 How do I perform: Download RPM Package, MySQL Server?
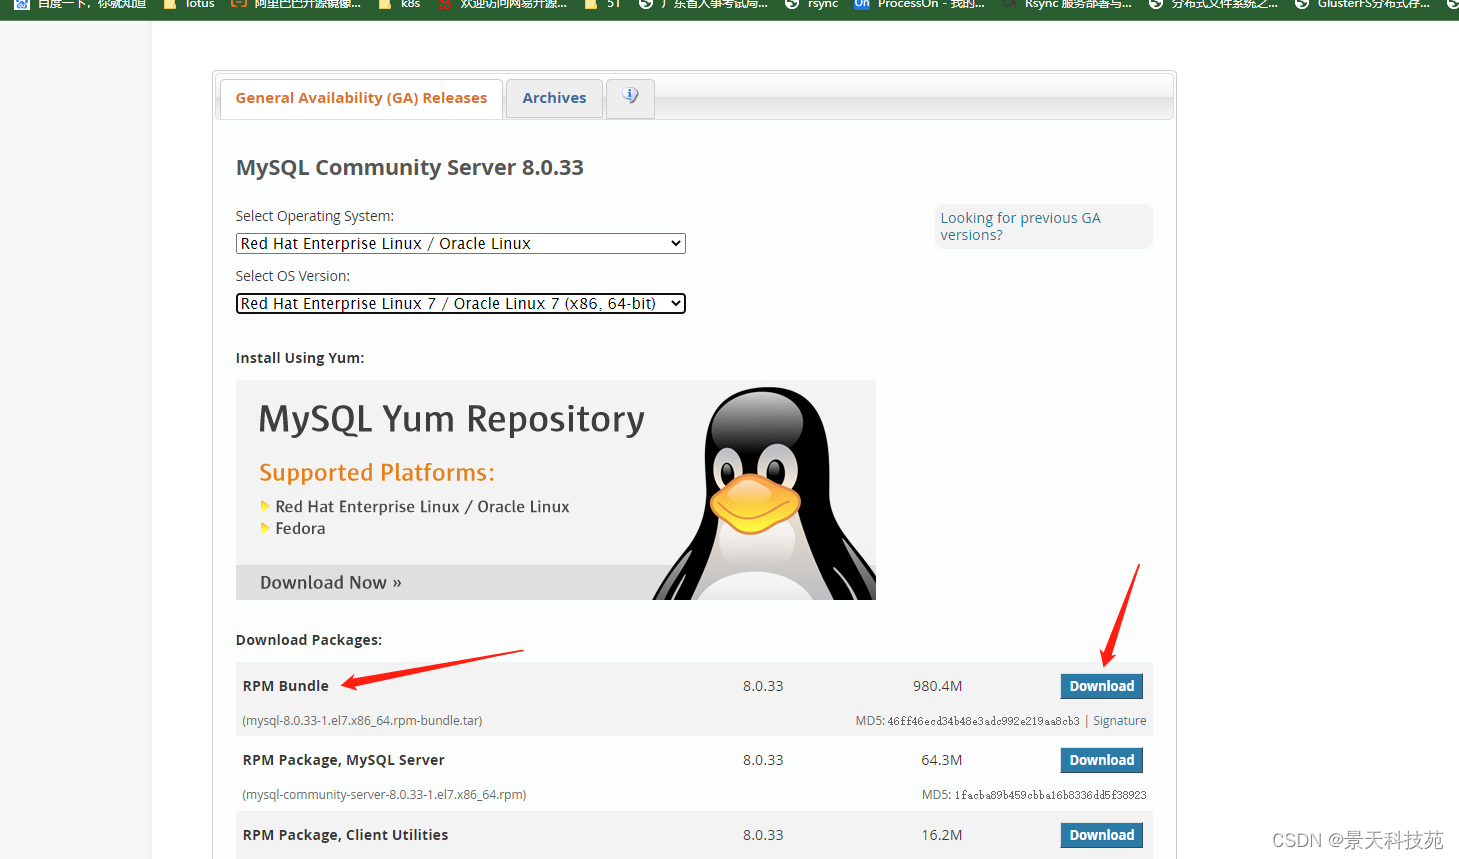(1101, 760)
